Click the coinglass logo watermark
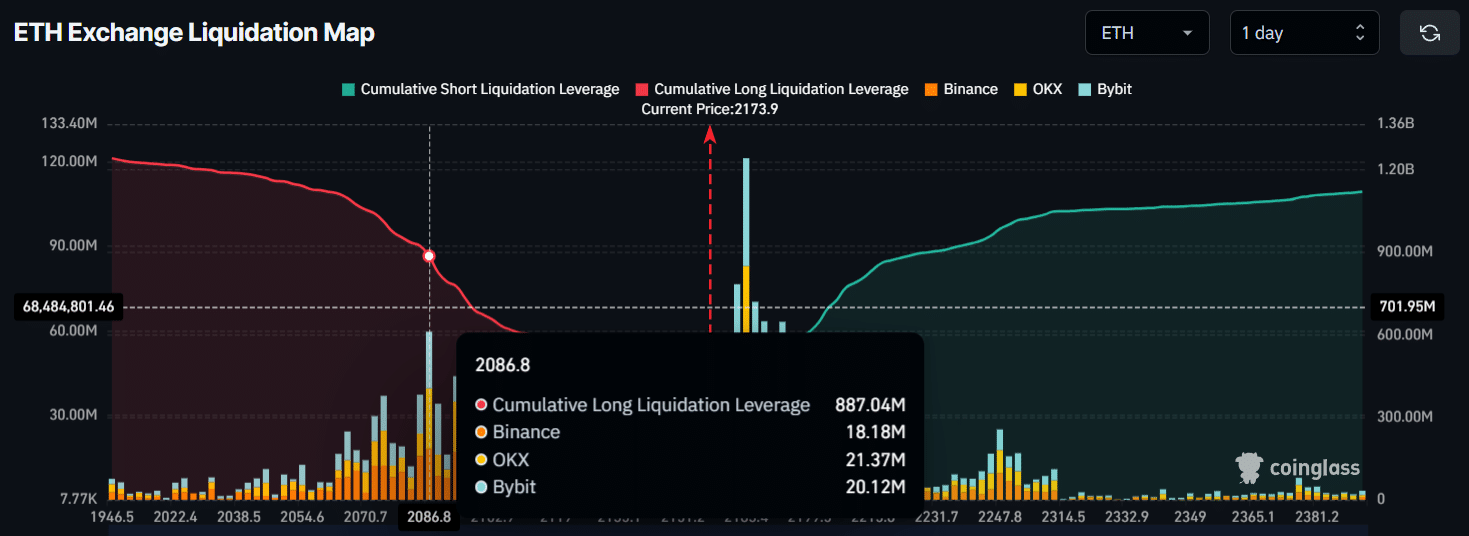This screenshot has height=536, width=1469. (x=1298, y=467)
